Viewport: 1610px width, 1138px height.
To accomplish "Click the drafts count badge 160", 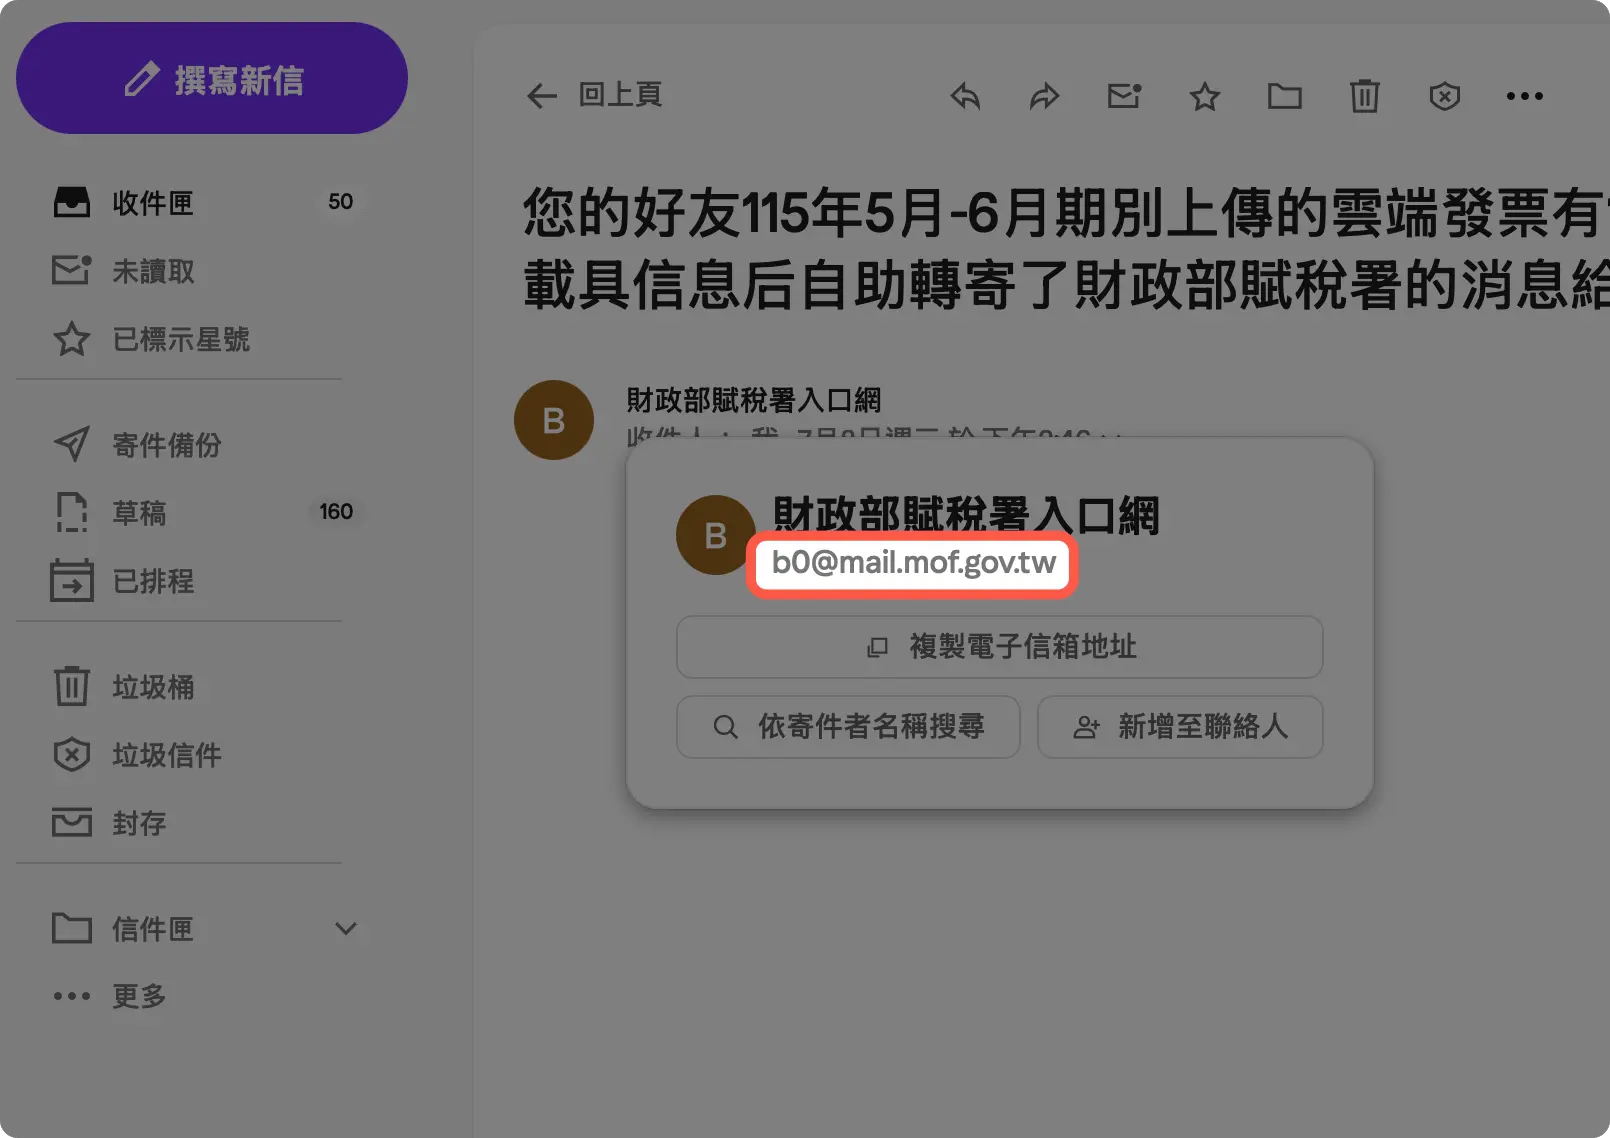I will coord(336,512).
